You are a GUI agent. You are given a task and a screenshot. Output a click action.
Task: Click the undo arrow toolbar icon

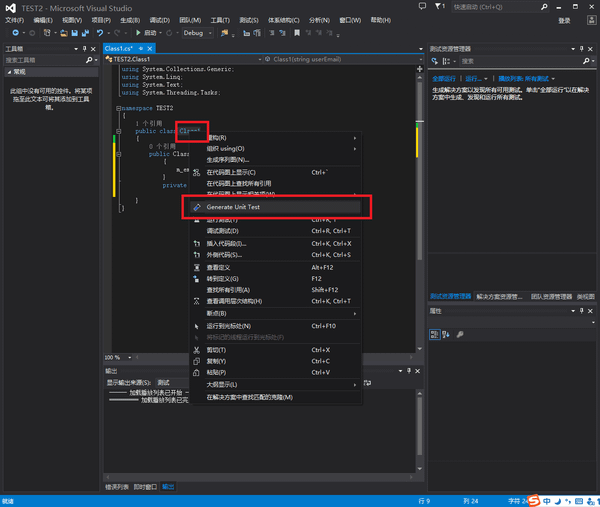[100, 33]
